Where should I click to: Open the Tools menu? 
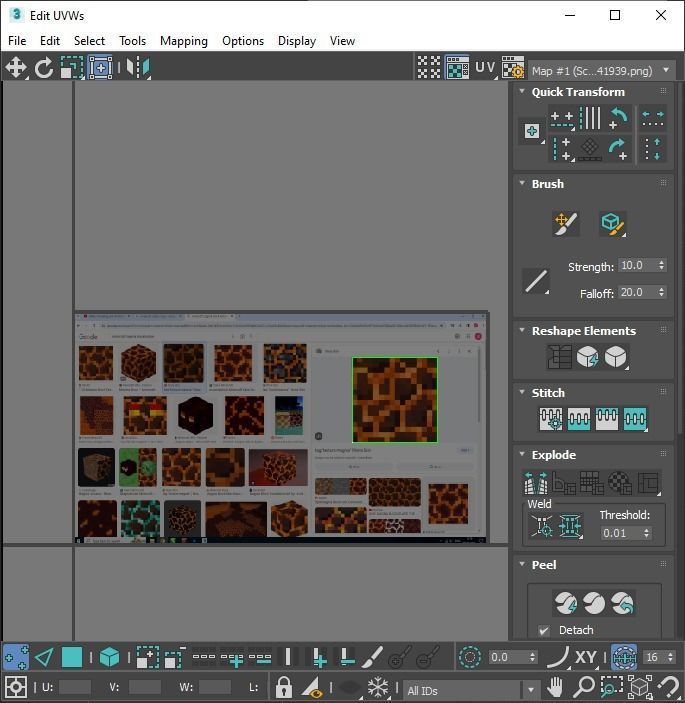tap(132, 41)
